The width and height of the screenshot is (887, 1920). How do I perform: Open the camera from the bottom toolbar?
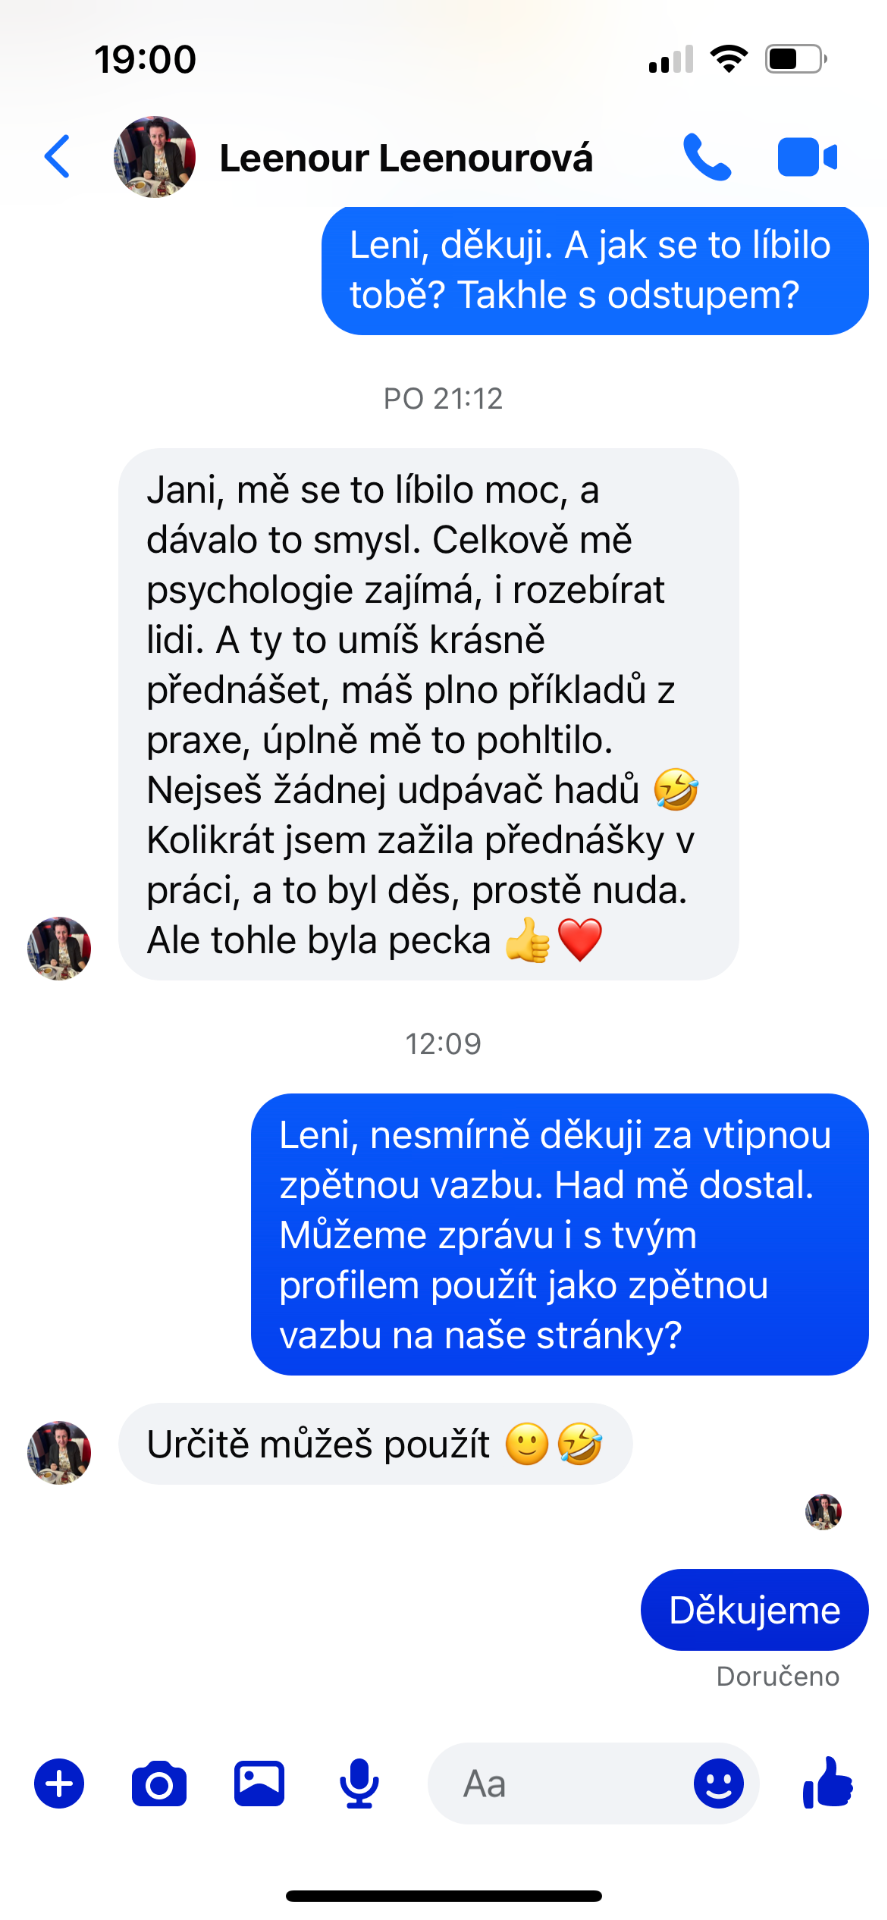(x=159, y=1784)
